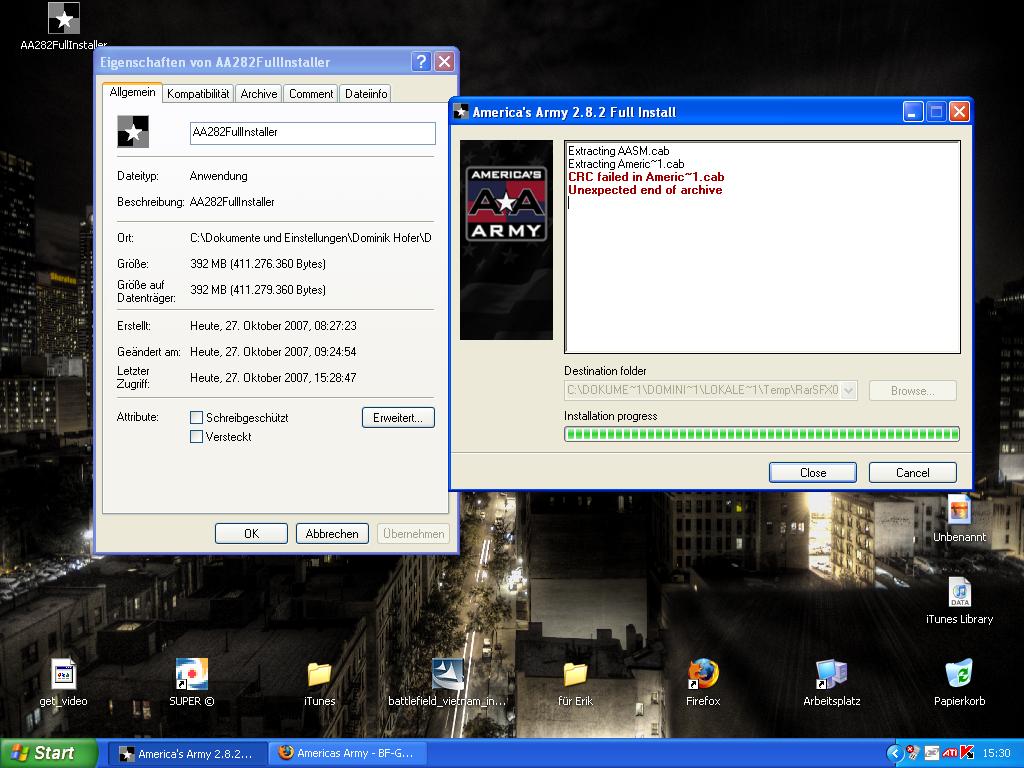Click the disconnected network tray icon

(x=914, y=753)
